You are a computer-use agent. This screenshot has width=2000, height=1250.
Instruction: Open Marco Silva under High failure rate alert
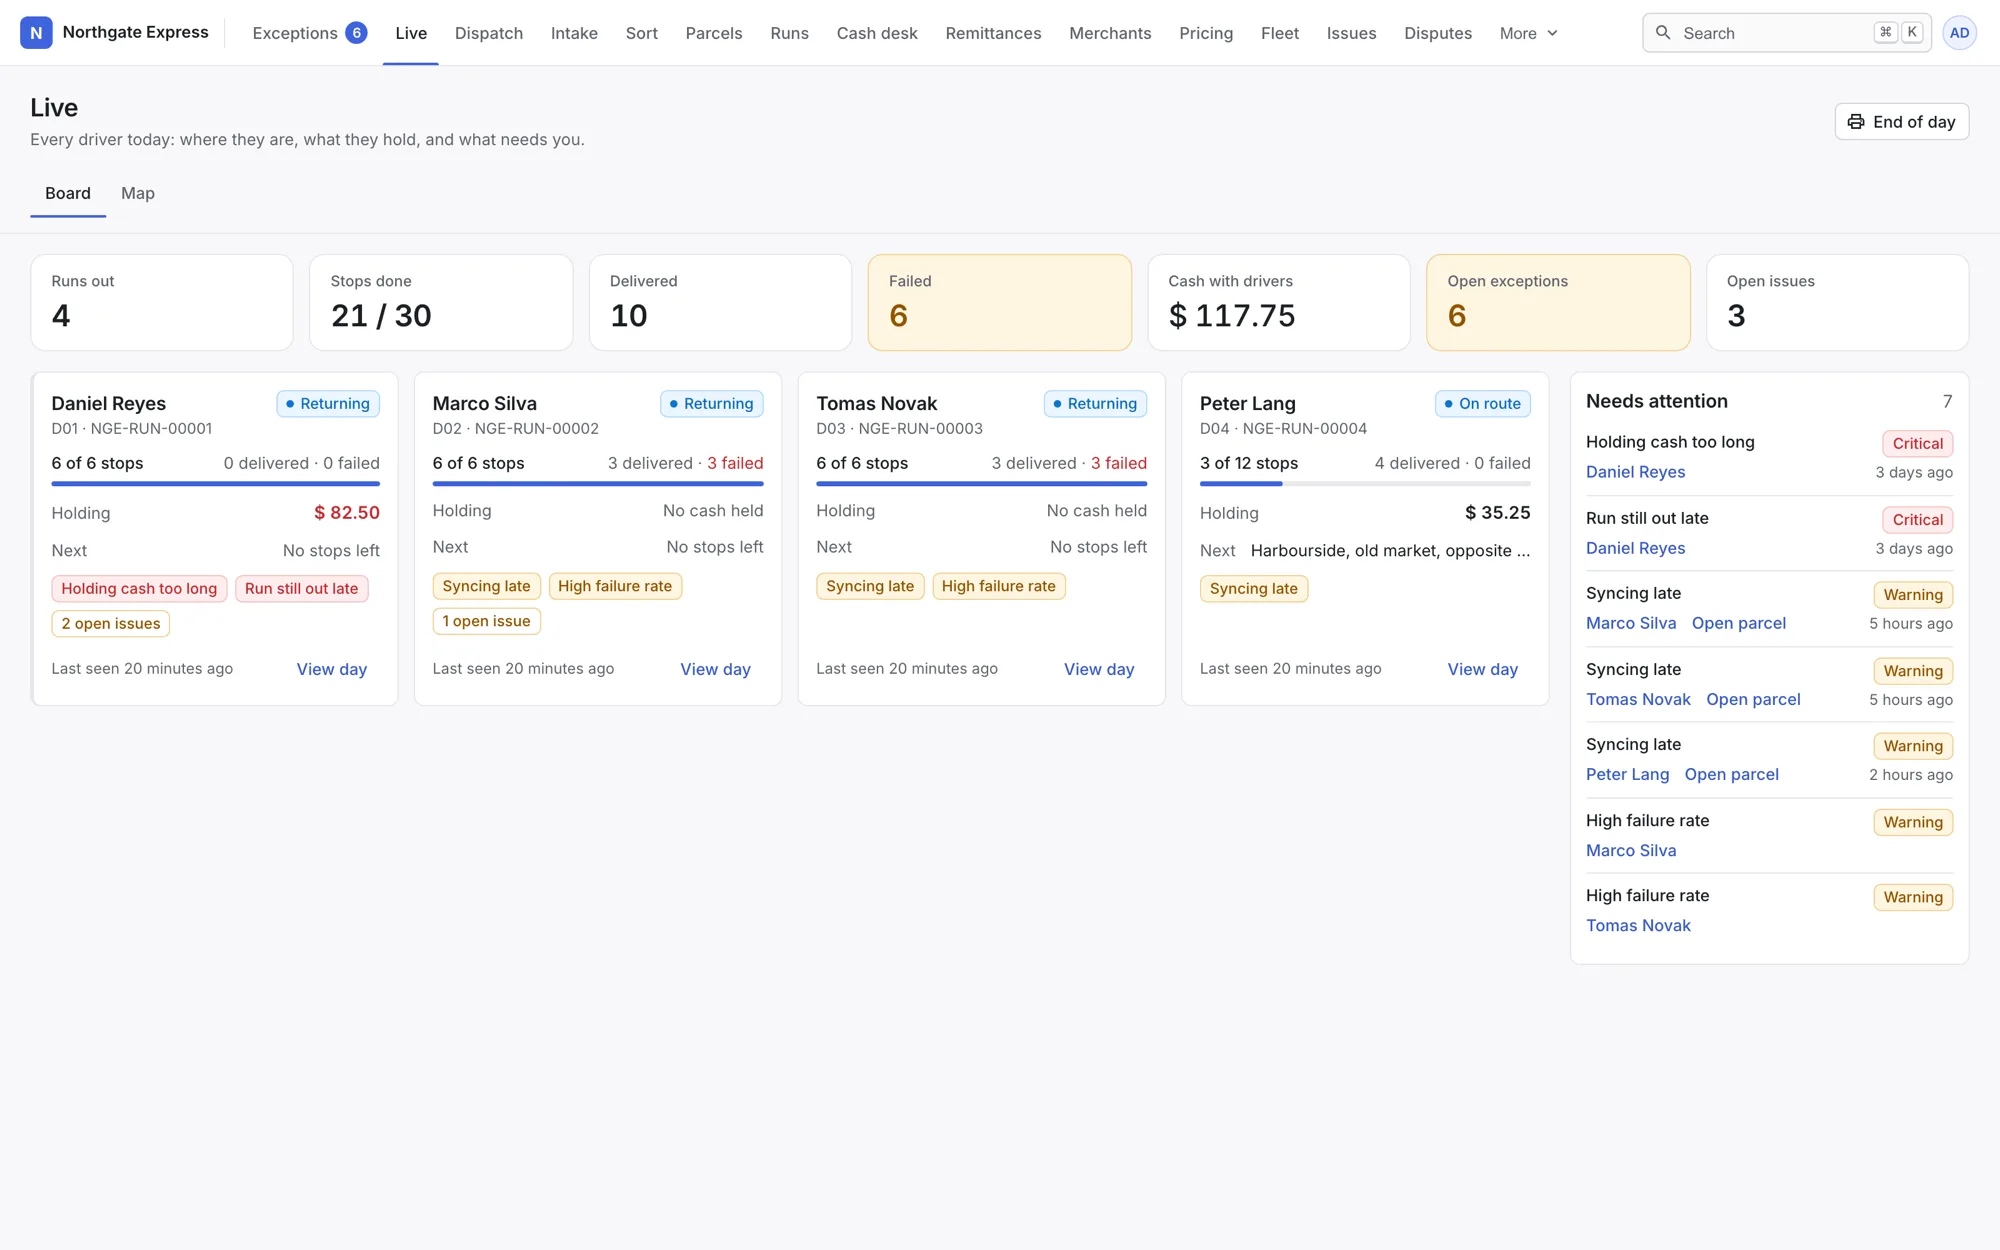pyautogui.click(x=1631, y=850)
